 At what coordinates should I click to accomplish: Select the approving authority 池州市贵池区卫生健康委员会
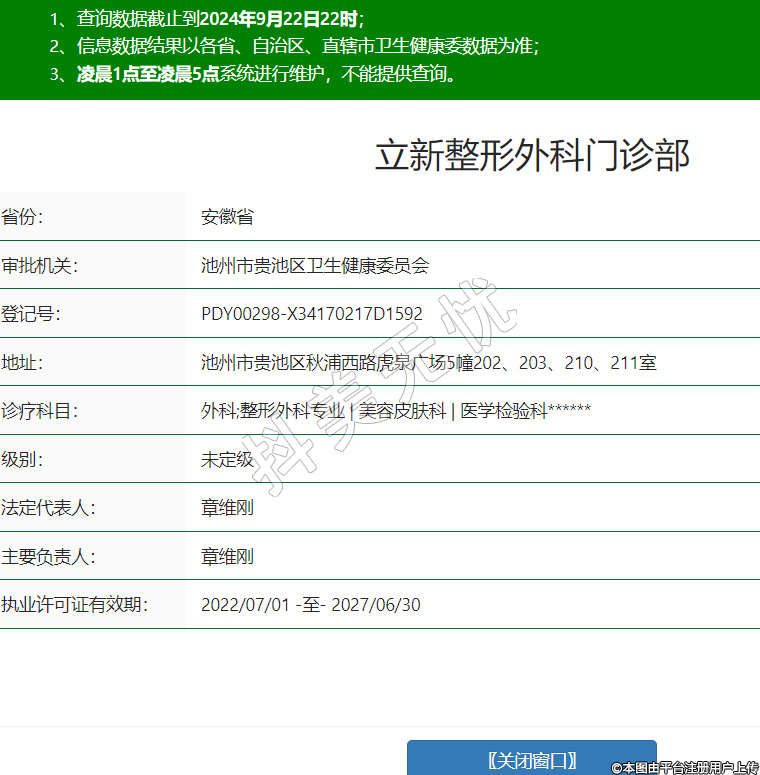pyautogui.click(x=314, y=266)
